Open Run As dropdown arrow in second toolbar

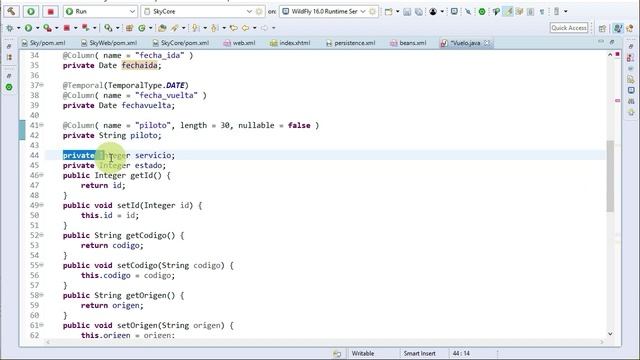point(37,28)
